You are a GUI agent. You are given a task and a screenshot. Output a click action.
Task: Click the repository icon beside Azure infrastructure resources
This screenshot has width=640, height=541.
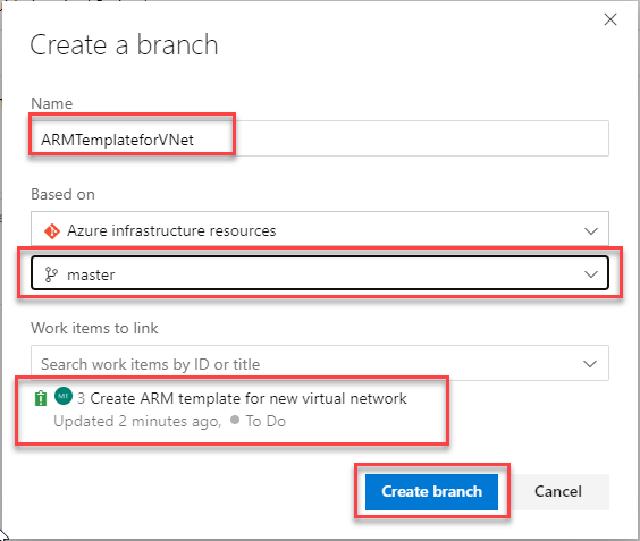[x=53, y=230]
